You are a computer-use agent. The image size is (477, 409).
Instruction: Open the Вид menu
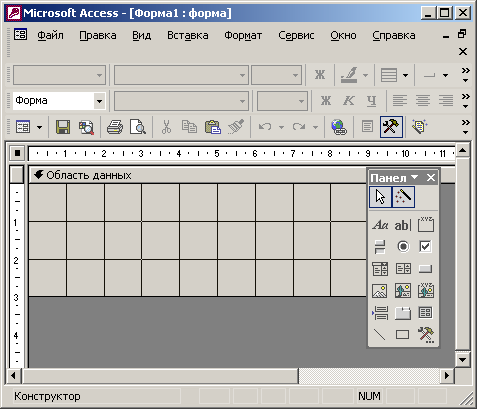coord(141,35)
